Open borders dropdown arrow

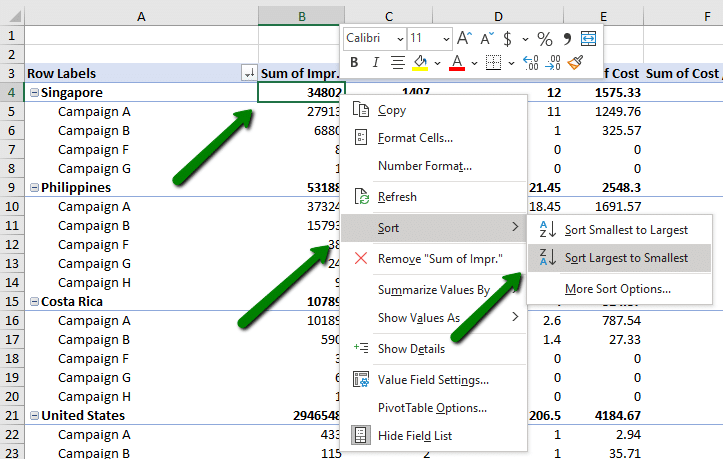511,63
